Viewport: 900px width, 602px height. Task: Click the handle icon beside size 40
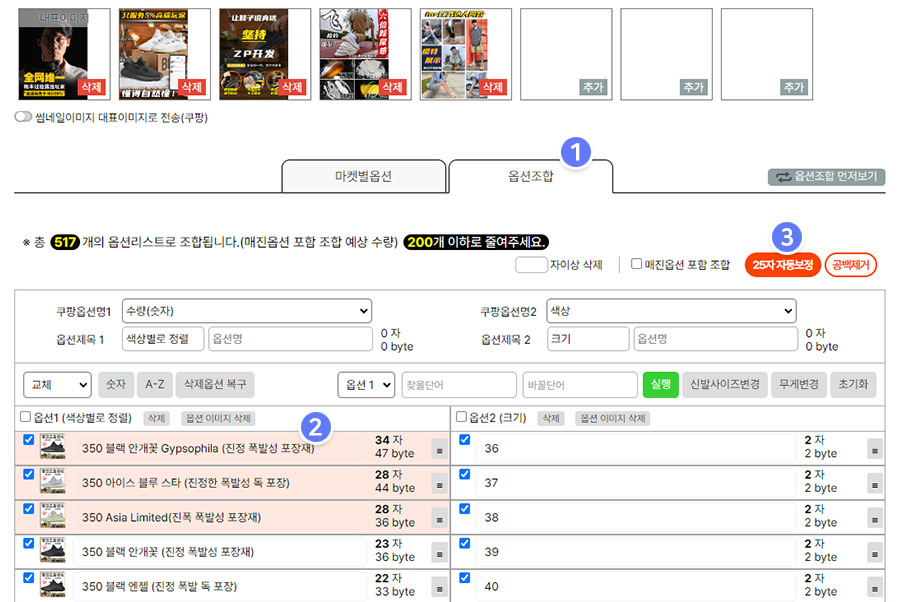[x=875, y=586]
